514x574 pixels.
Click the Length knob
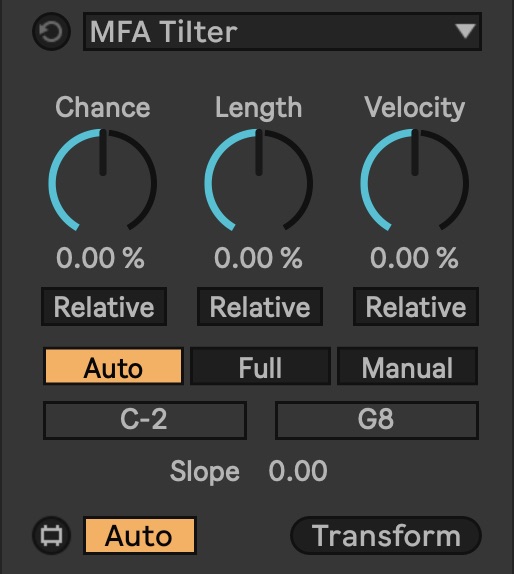pos(259,180)
